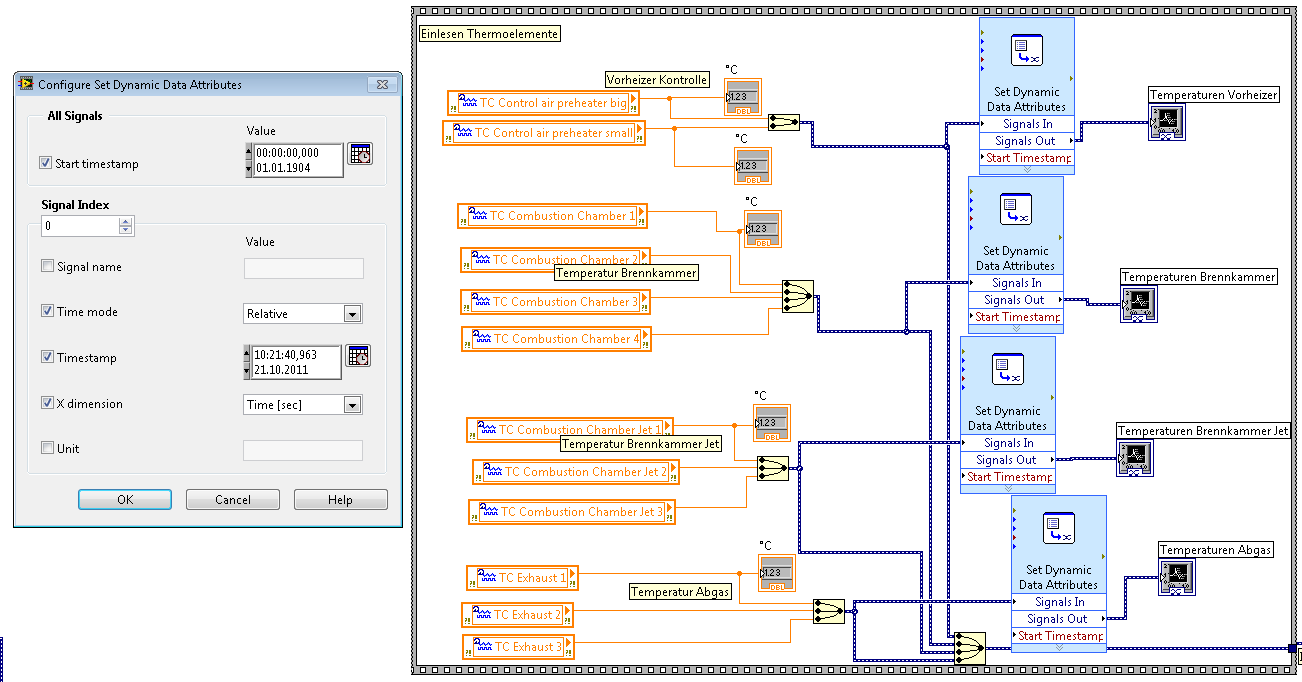1302x682 pixels.
Task: Uncheck the Time mode checkbox
Action: coord(47,311)
